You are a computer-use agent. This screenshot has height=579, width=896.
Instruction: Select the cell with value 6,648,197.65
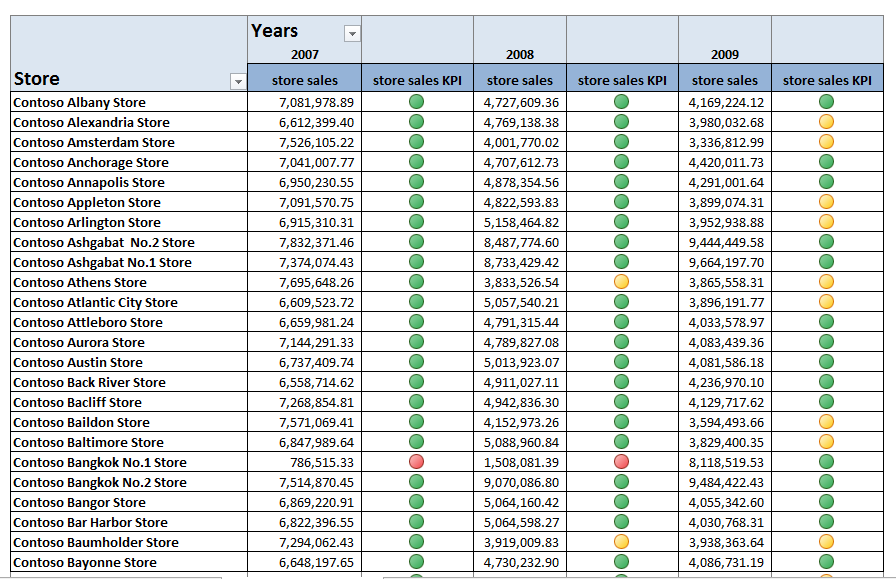pyautogui.click(x=305, y=562)
